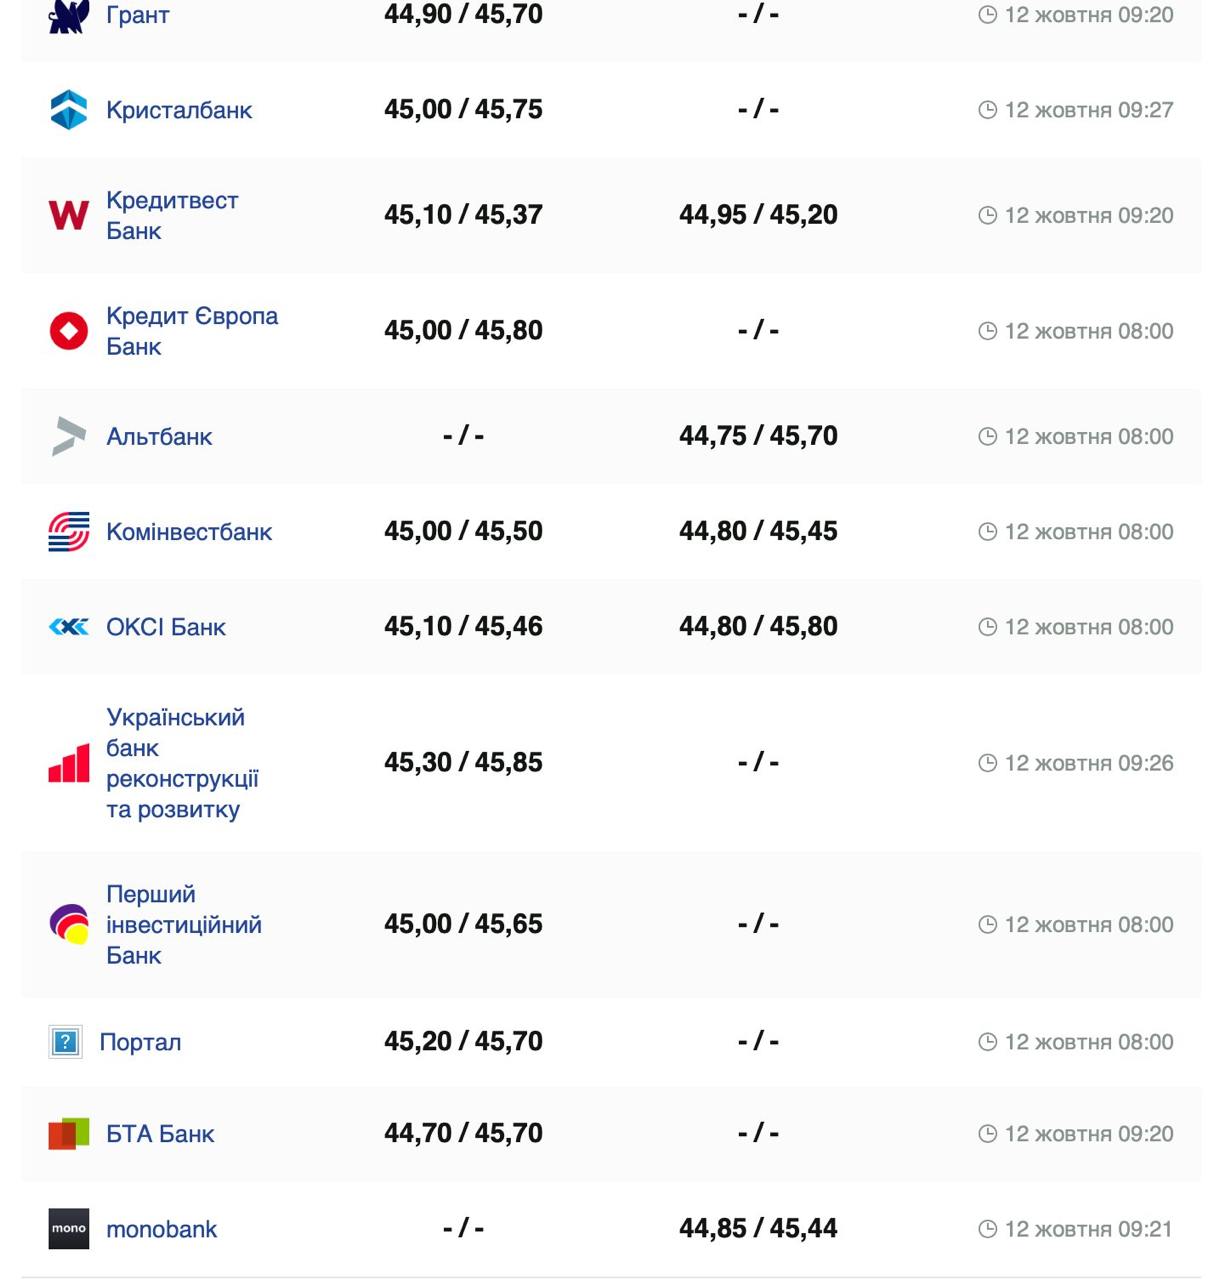Click the Комінвестбанк striped logo
The width and height of the screenshot is (1220, 1280).
tap(68, 532)
